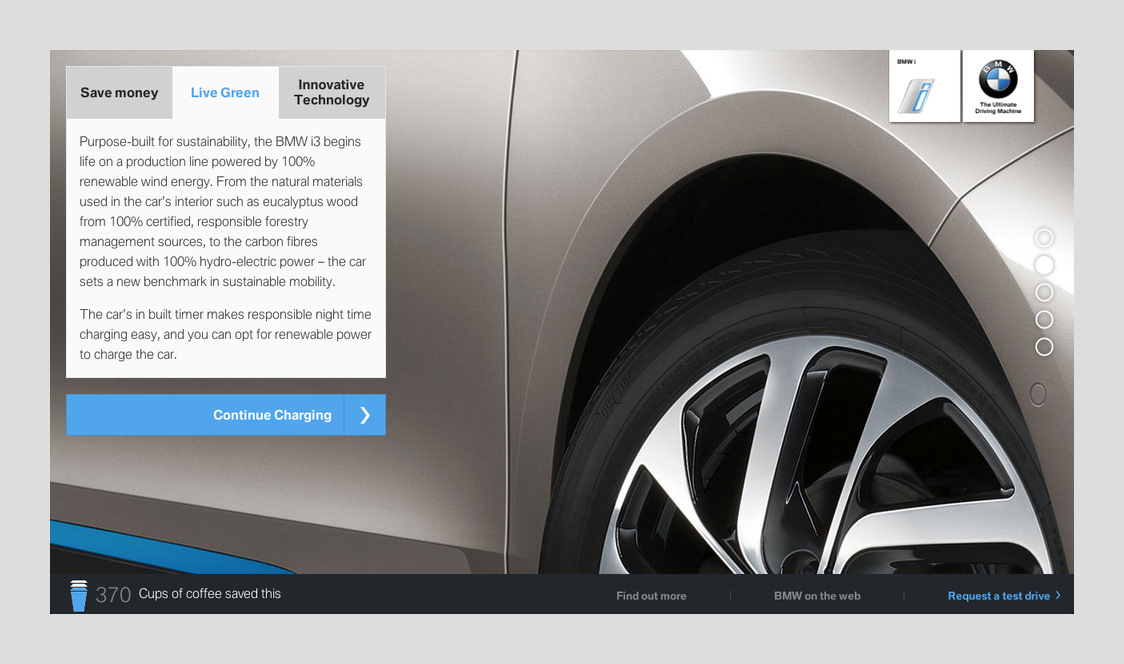Click the night time charging paragraph
This screenshot has width=1124, height=664.
click(225, 334)
